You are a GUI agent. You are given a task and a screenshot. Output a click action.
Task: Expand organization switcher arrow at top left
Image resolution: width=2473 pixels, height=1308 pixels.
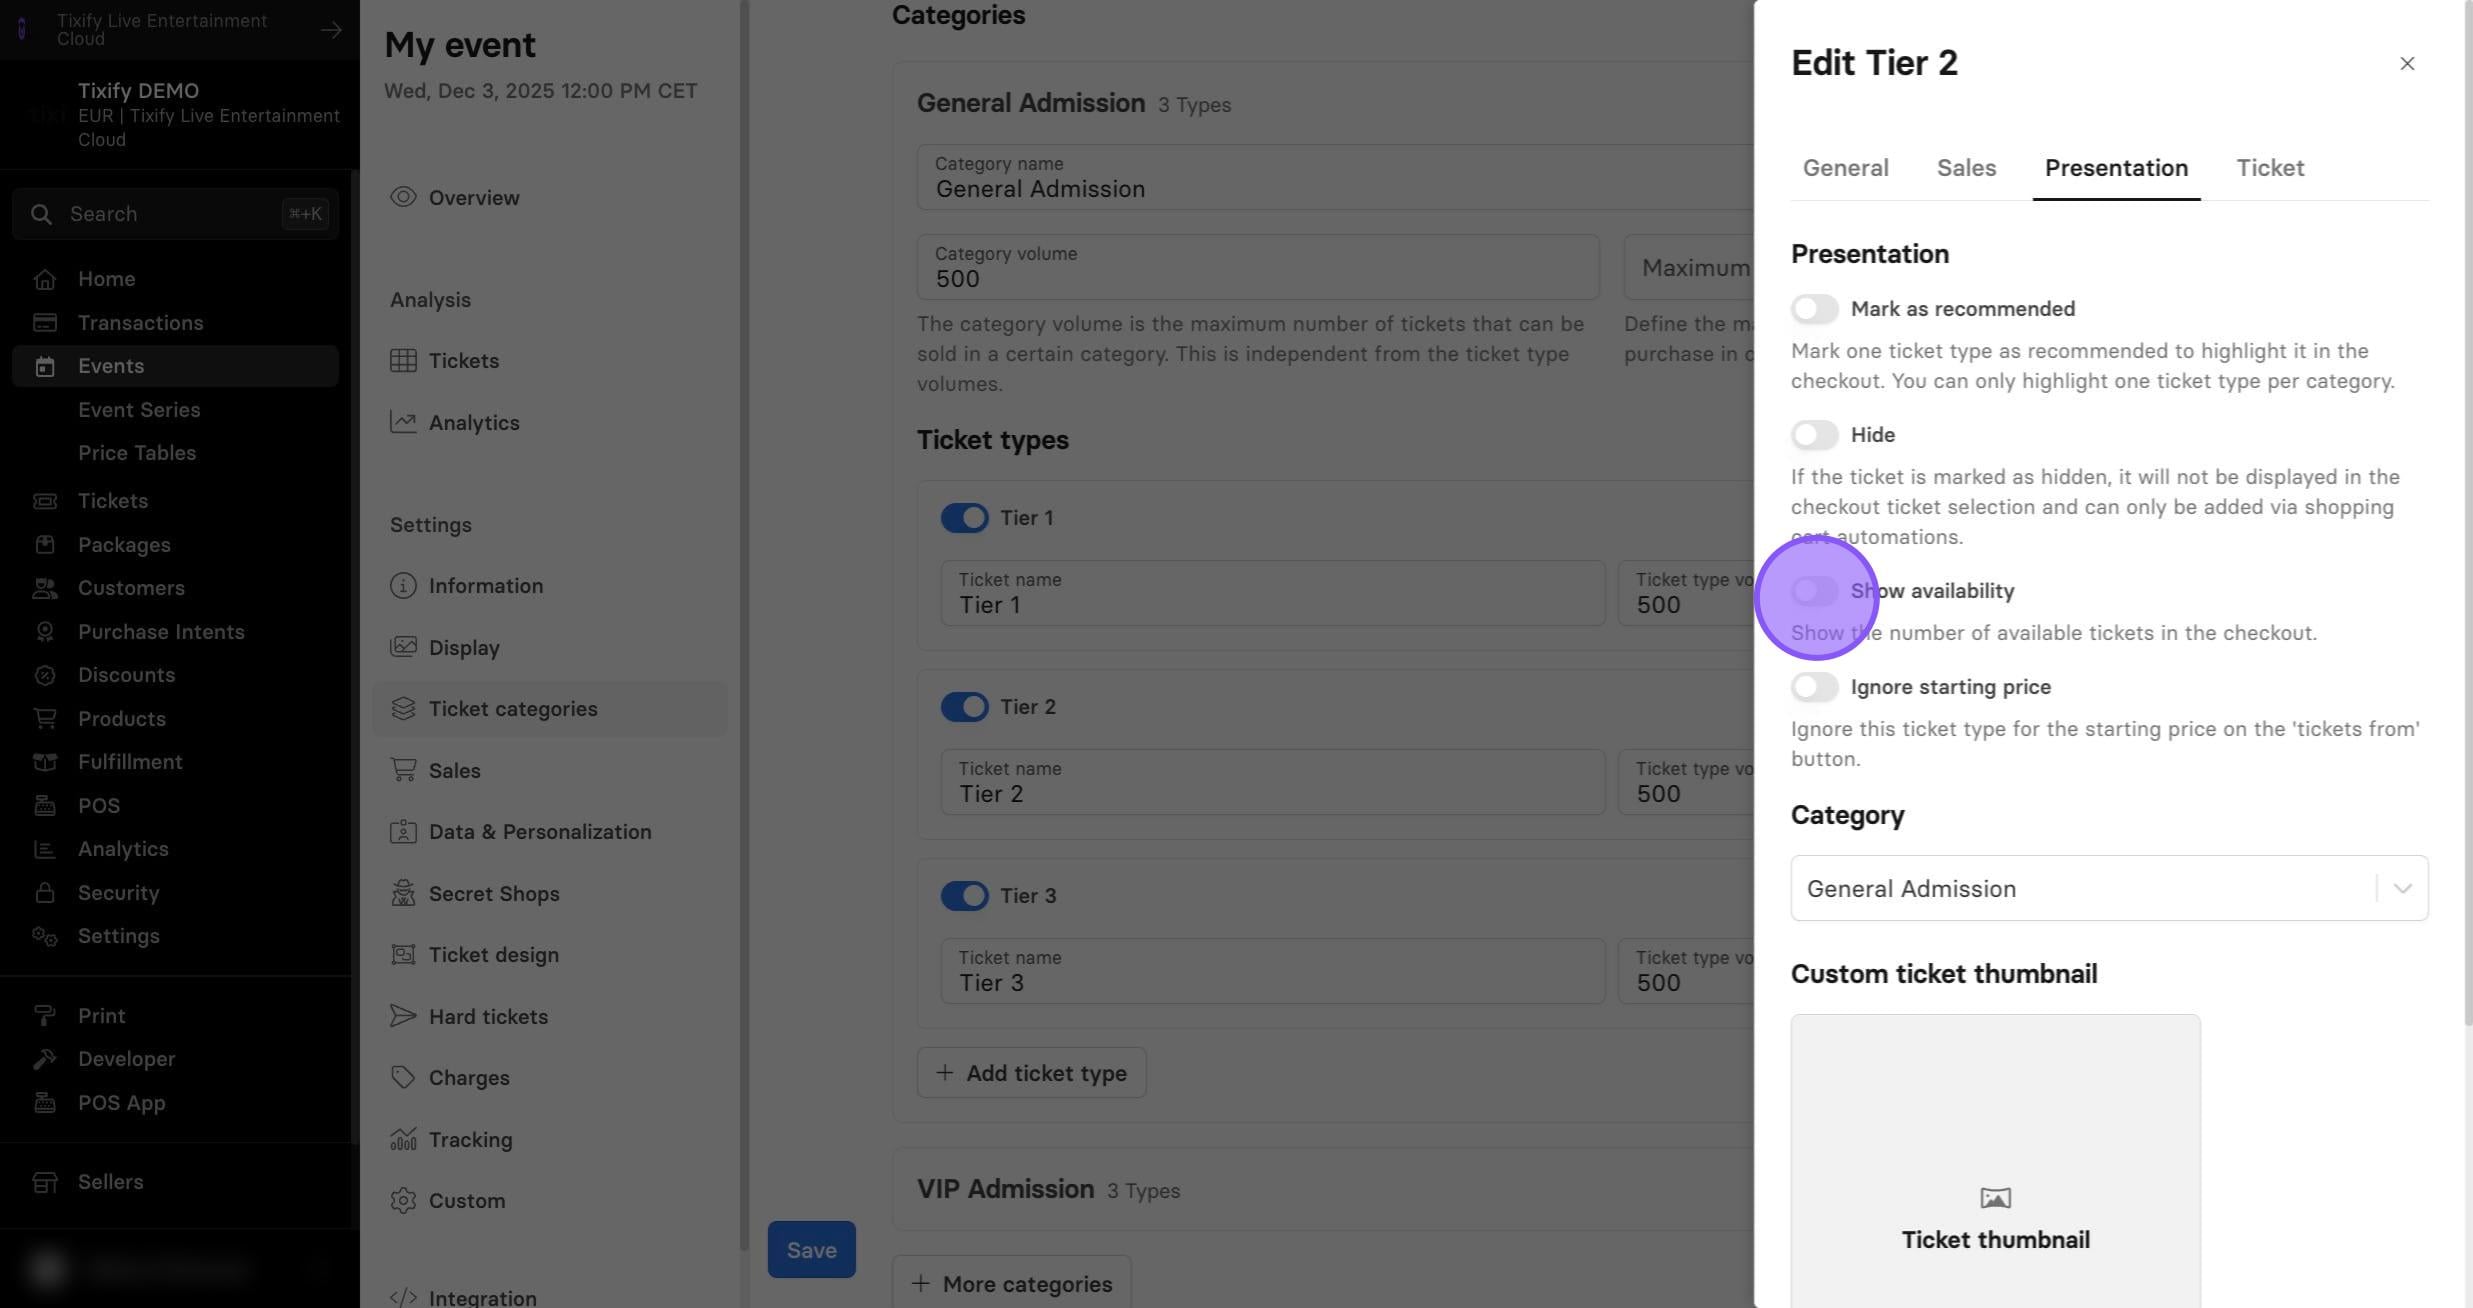pos(331,30)
